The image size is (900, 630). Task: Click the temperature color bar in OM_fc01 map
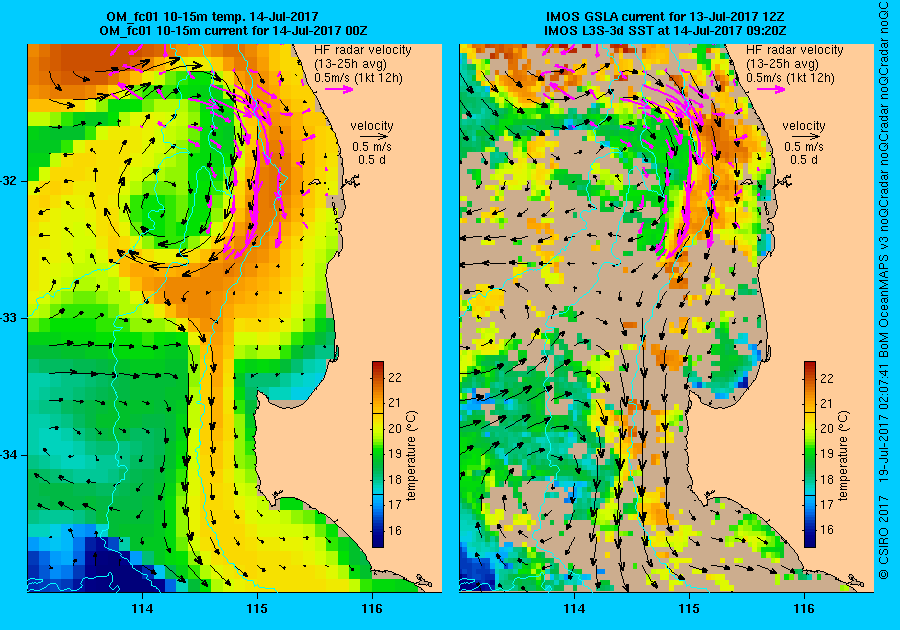point(378,454)
